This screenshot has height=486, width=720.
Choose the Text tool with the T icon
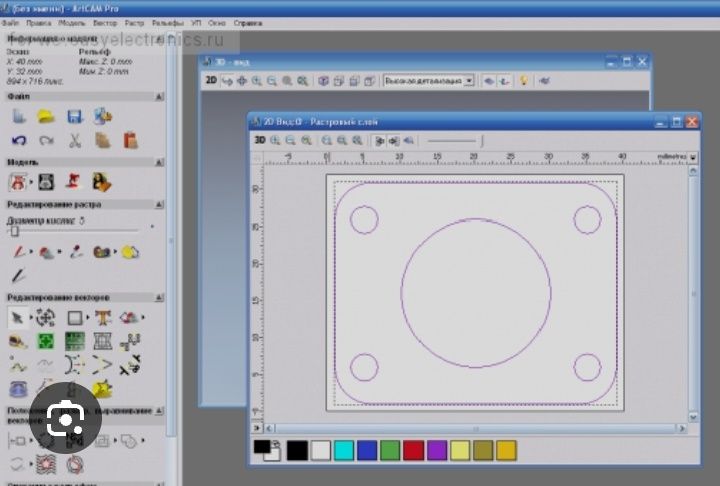(102, 317)
